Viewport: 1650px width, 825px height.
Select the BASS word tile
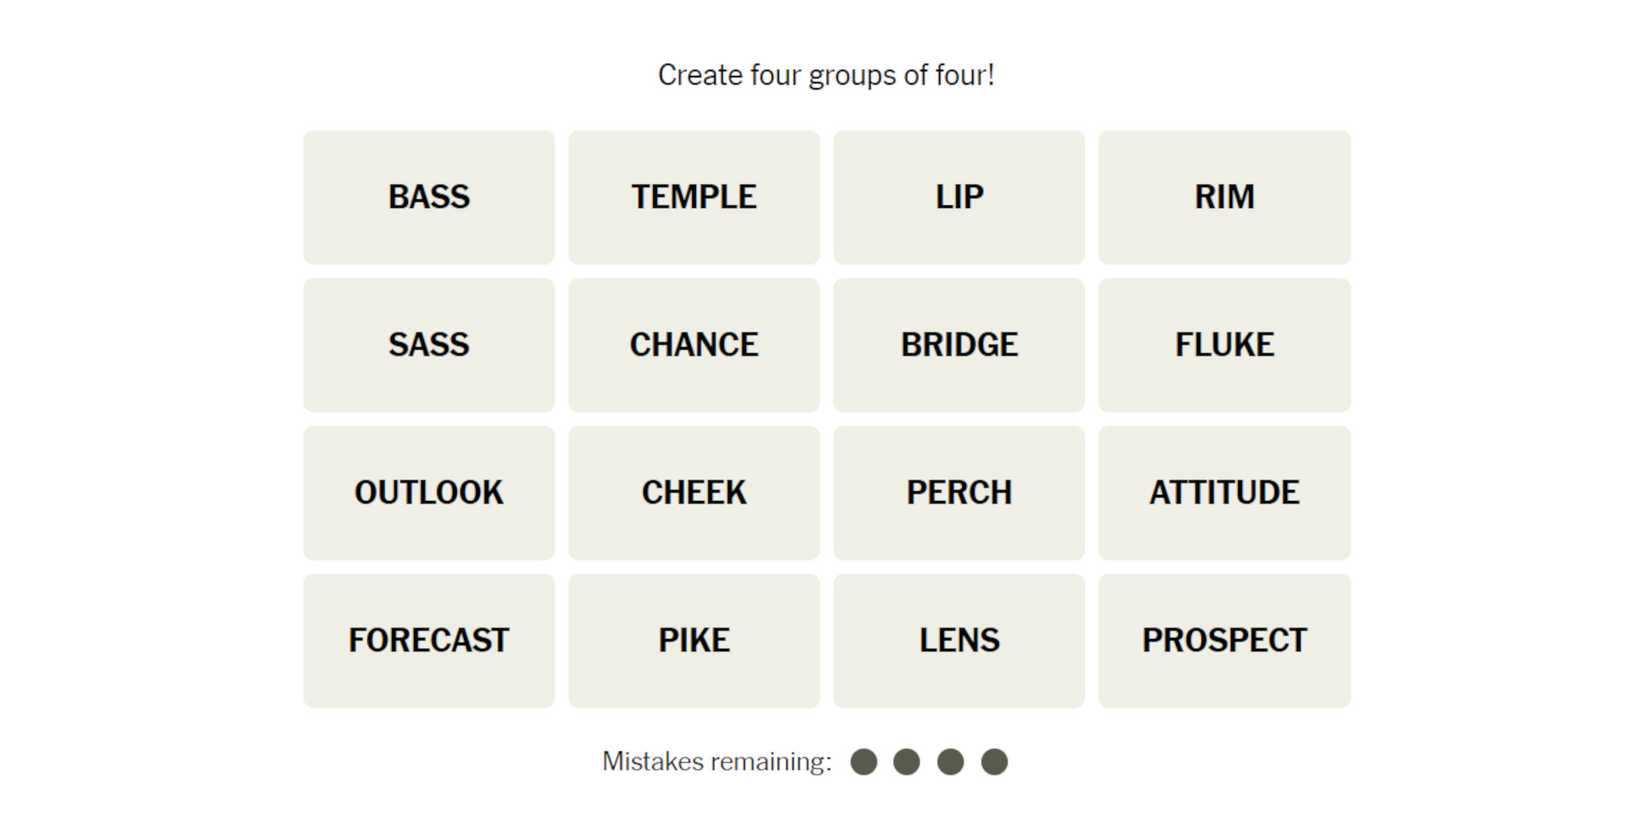point(429,197)
